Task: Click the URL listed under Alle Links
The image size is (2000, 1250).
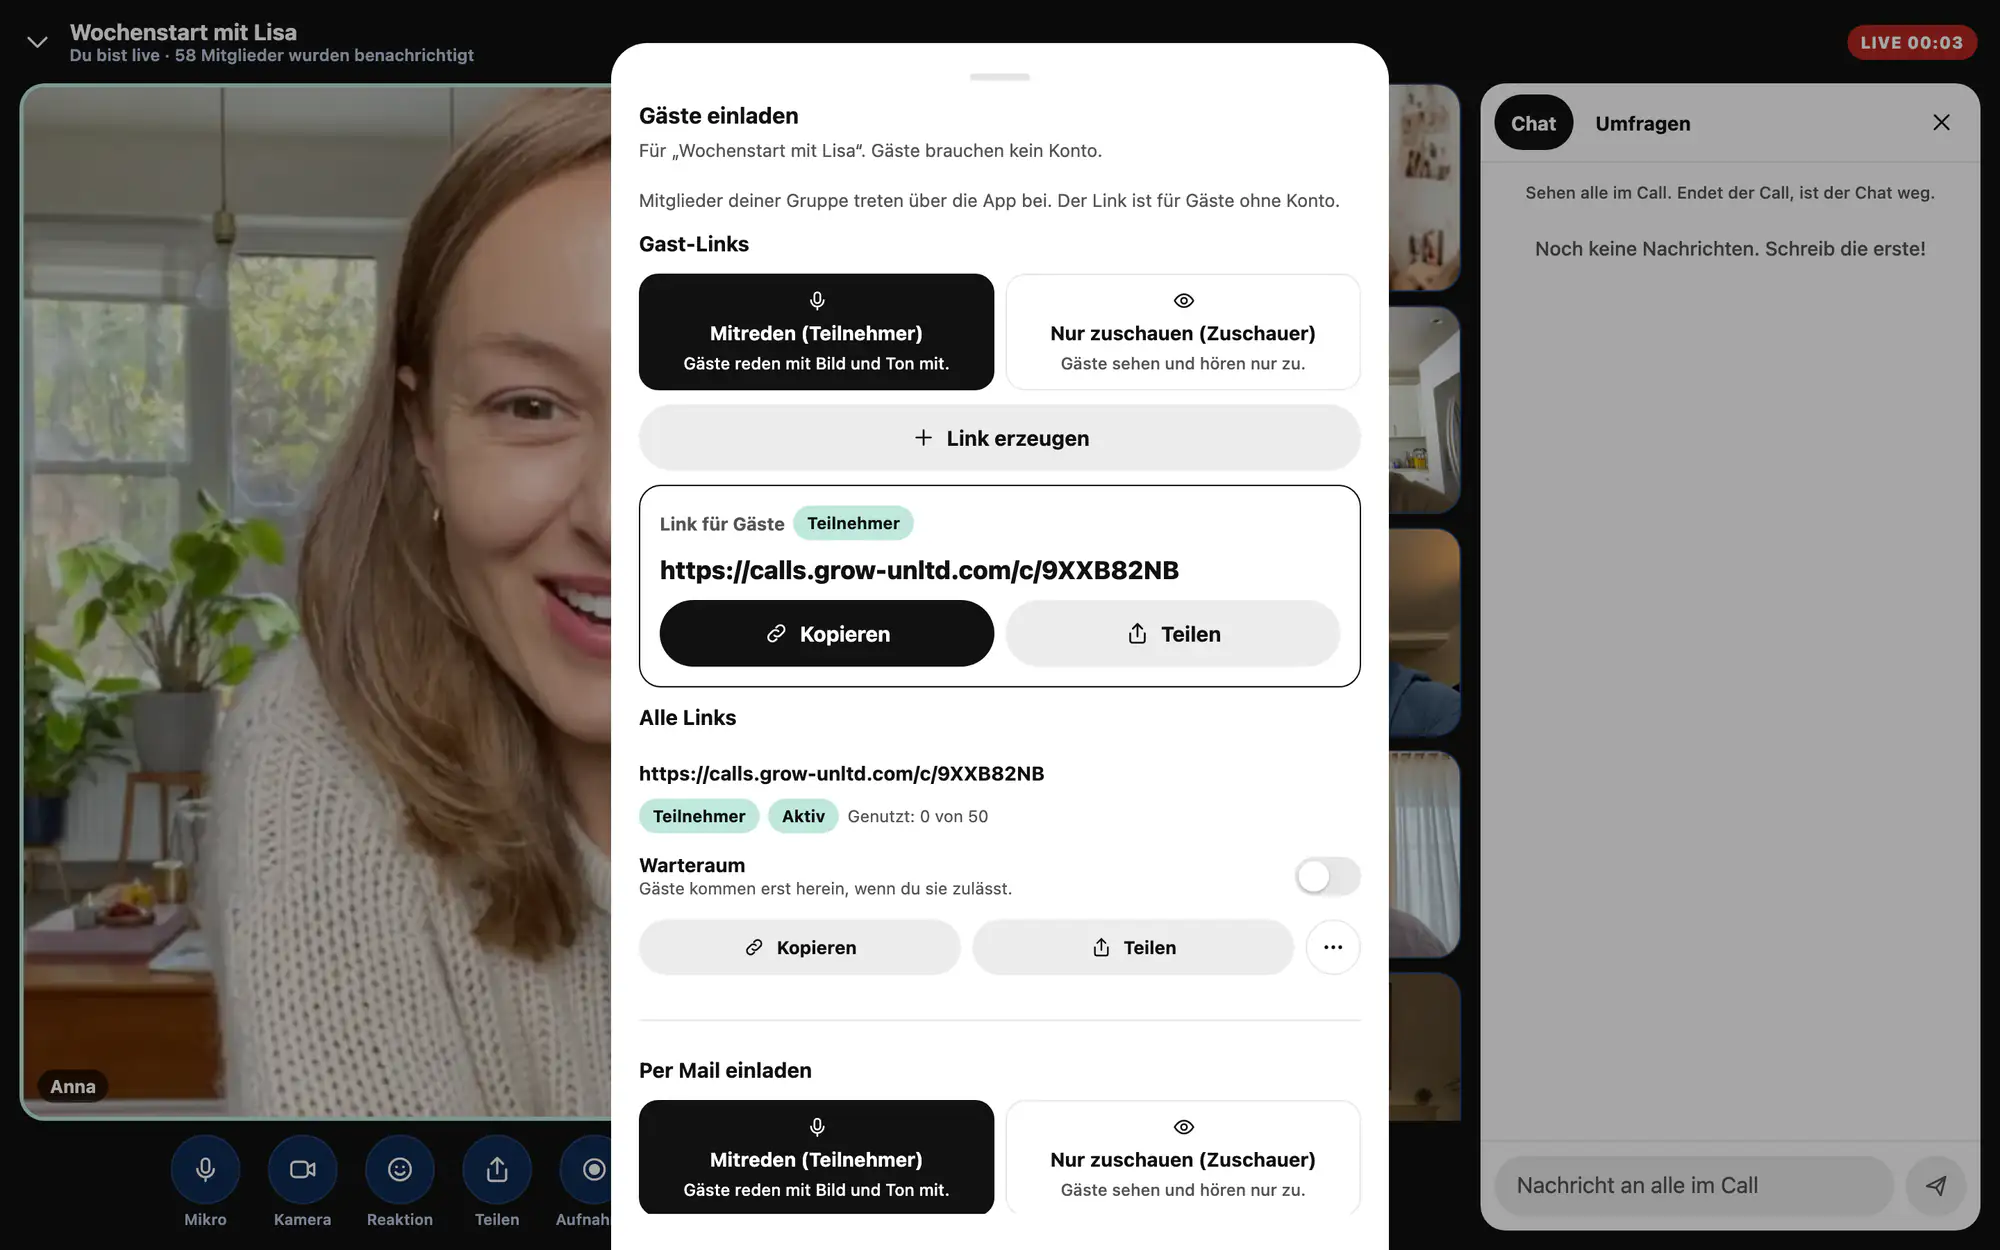Action: click(841, 773)
